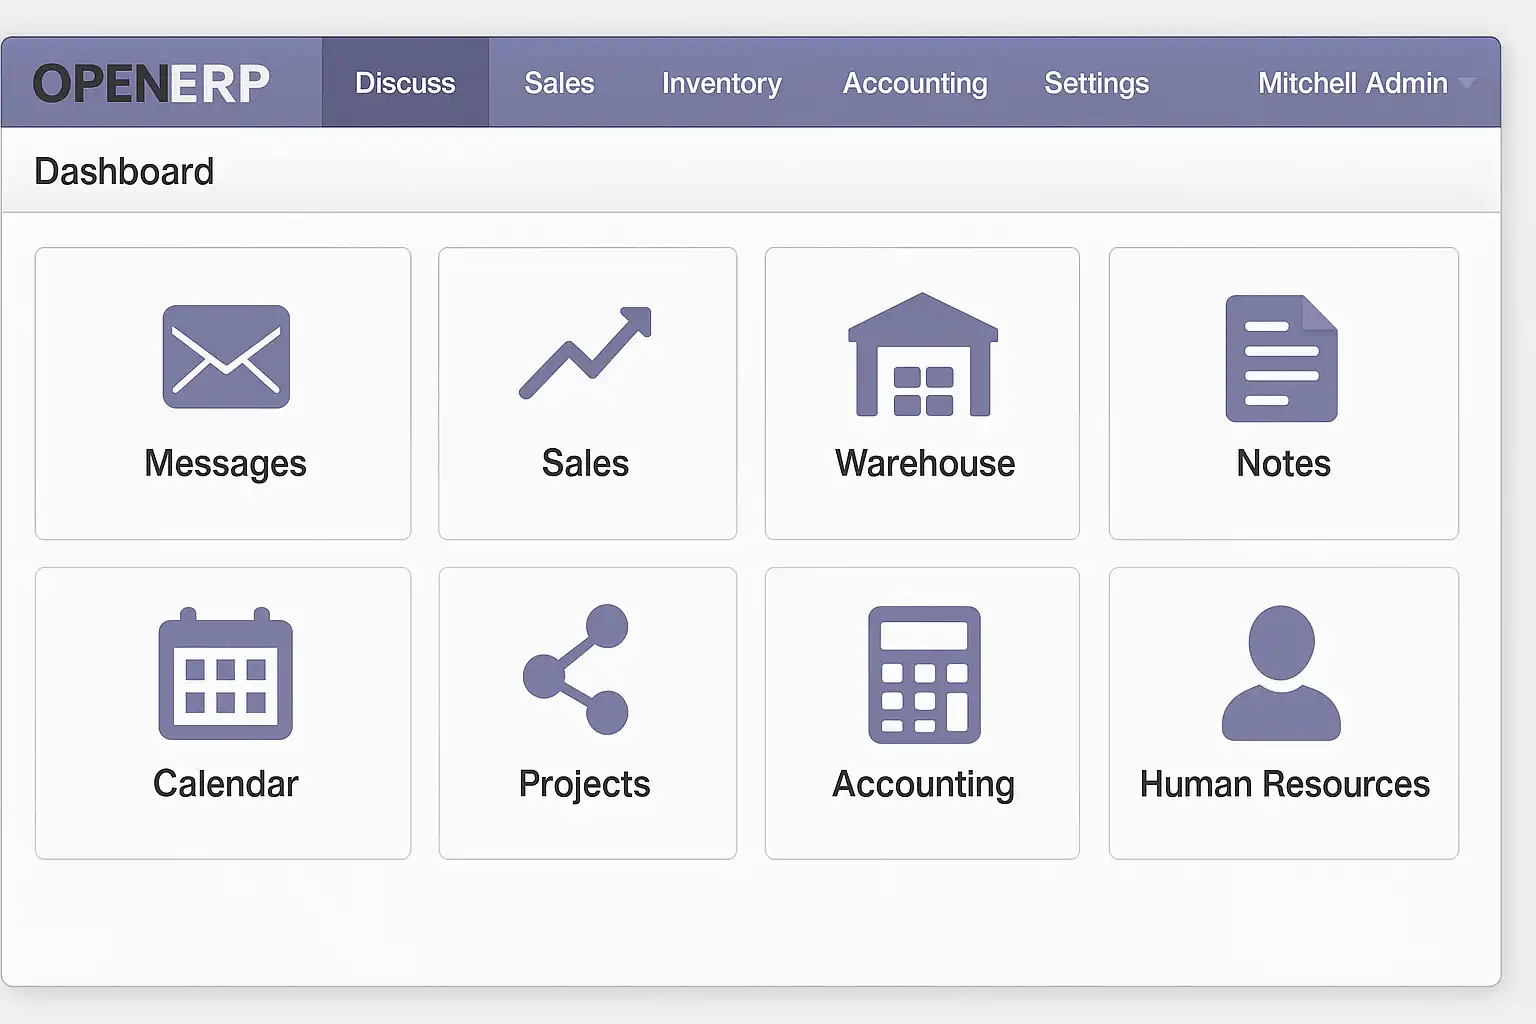
Task: Open the Accounting calculator icon
Action: (x=924, y=675)
